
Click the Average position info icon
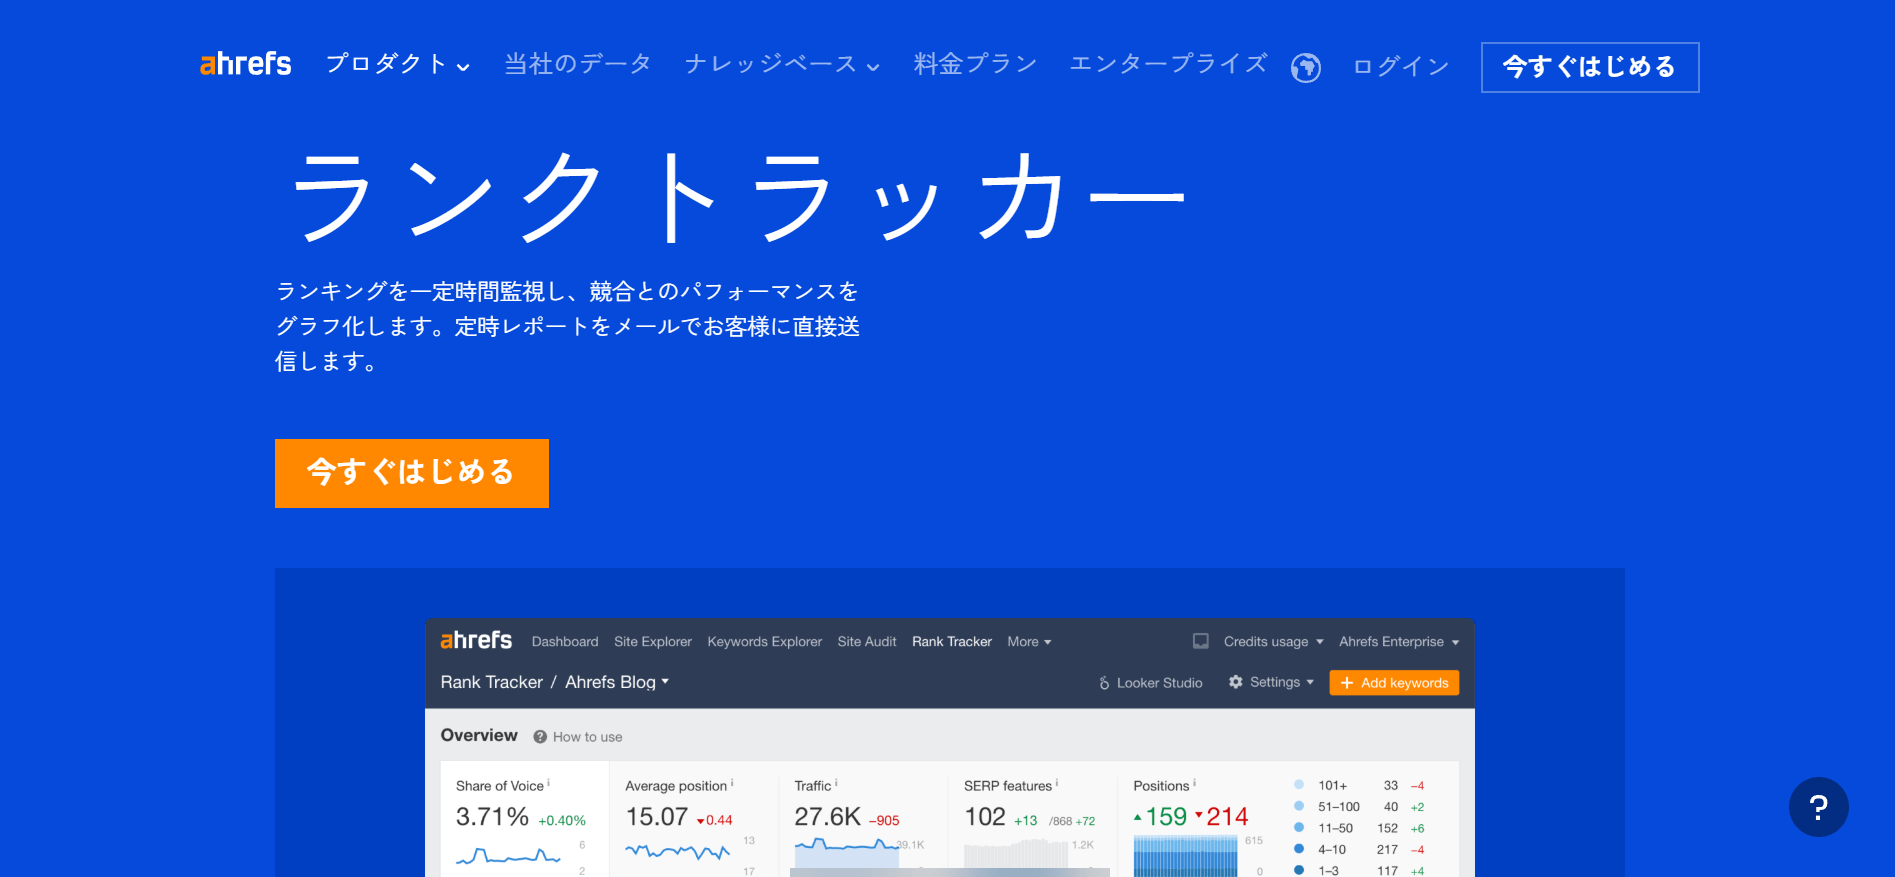coord(732,783)
